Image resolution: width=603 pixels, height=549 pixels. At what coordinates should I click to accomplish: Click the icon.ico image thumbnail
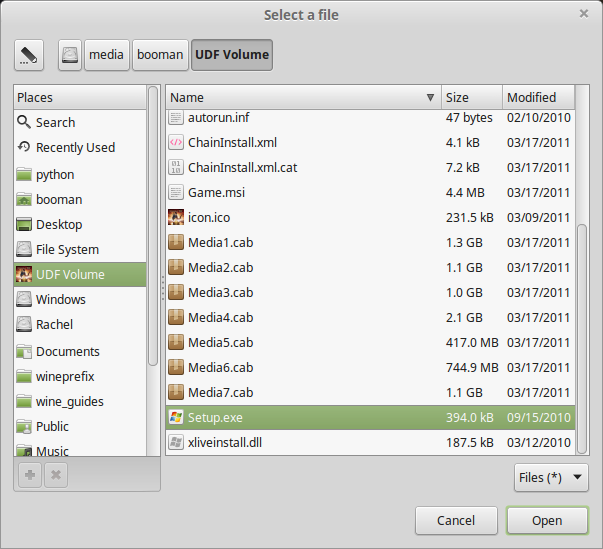[176, 218]
